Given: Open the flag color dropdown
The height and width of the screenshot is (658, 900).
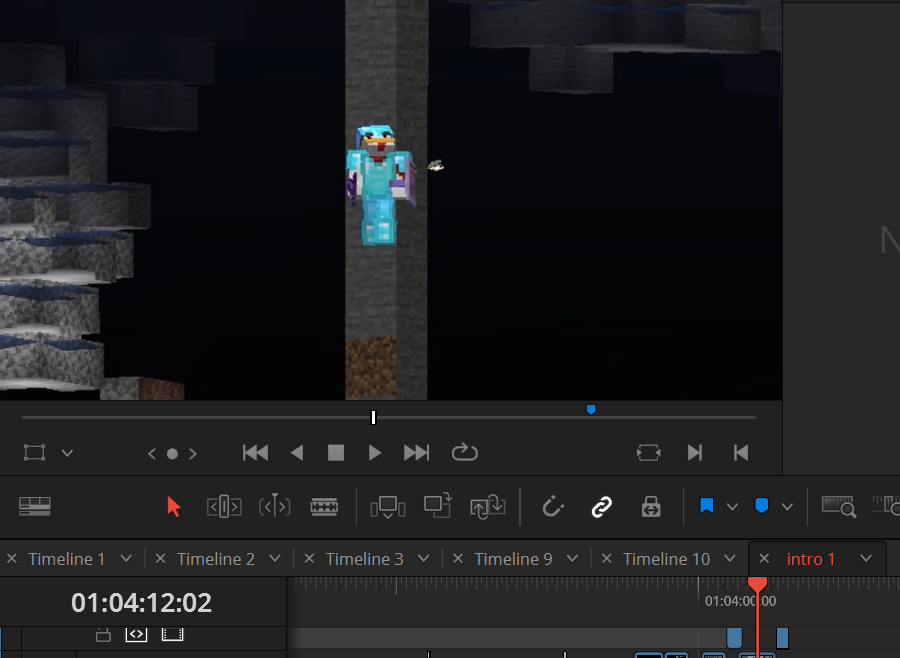Looking at the screenshot, I should coord(732,507).
